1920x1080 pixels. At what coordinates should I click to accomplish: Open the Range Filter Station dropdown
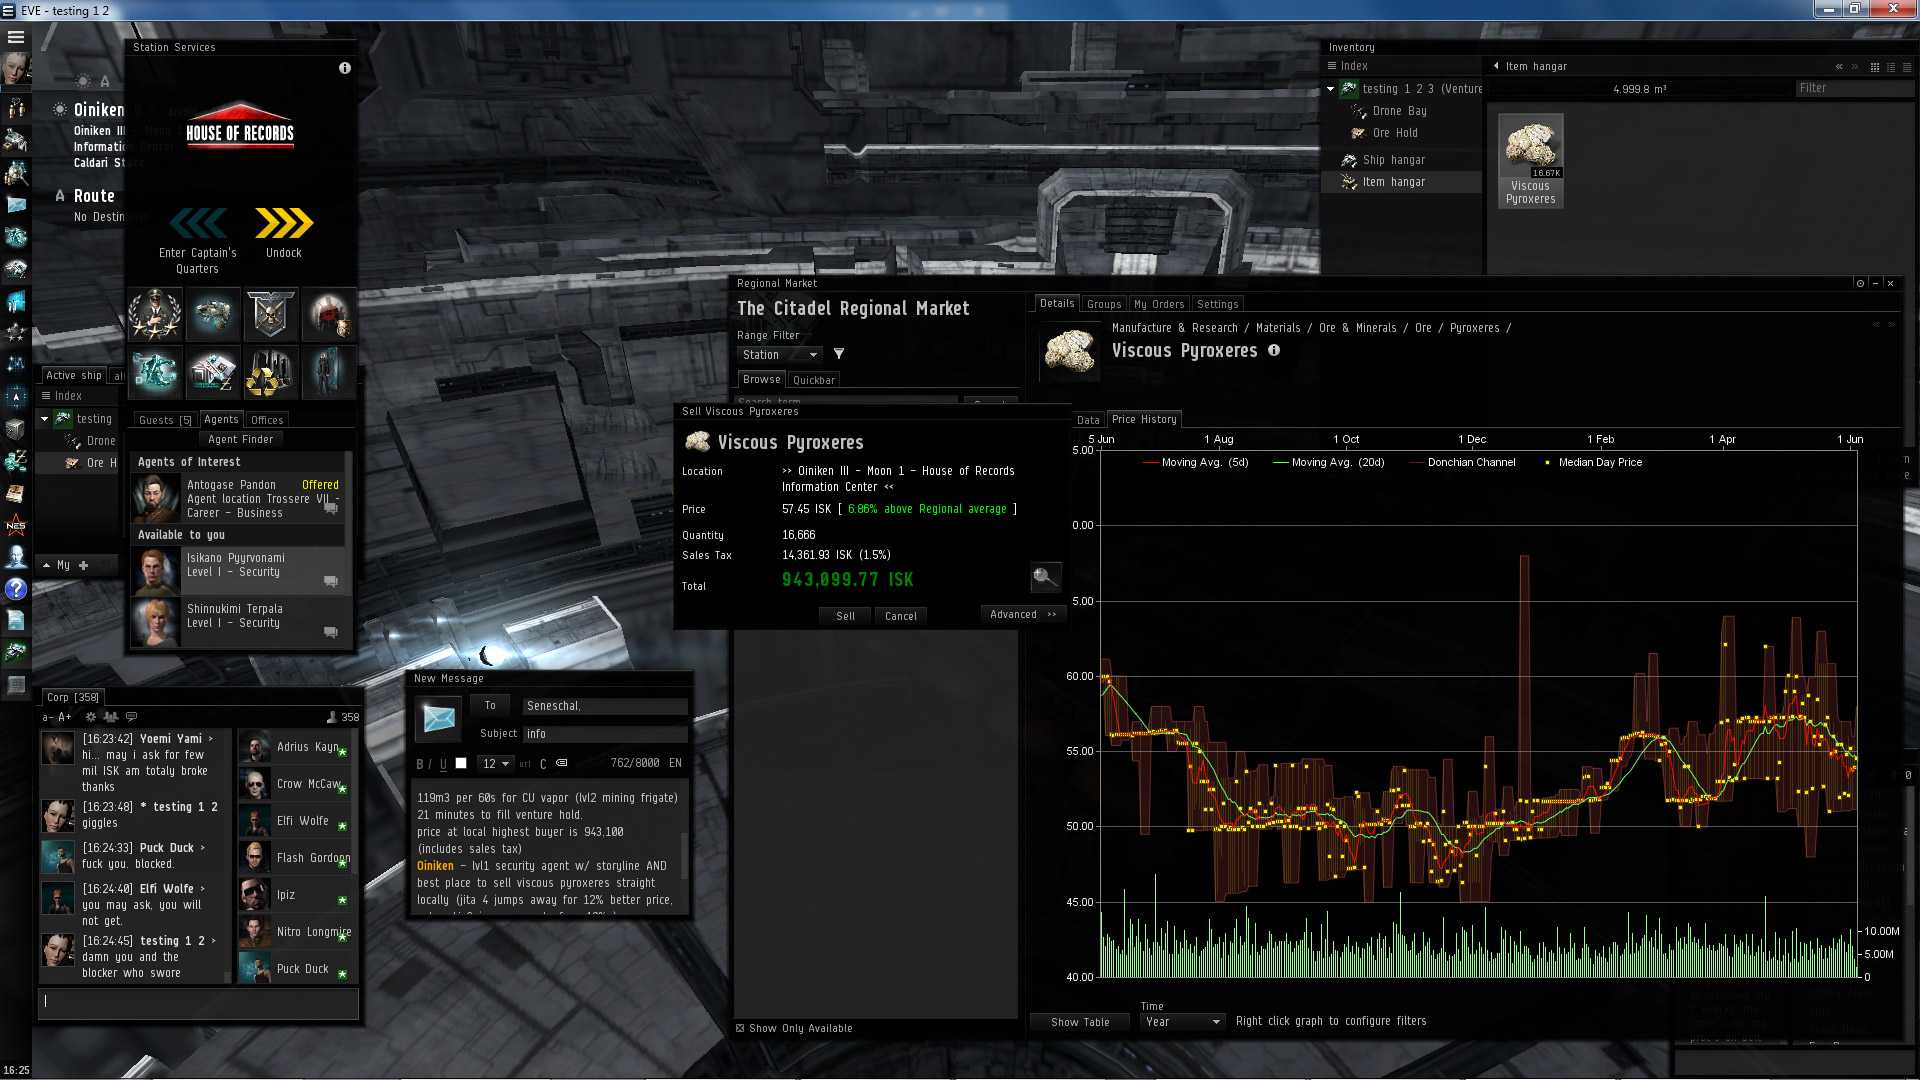[780, 355]
